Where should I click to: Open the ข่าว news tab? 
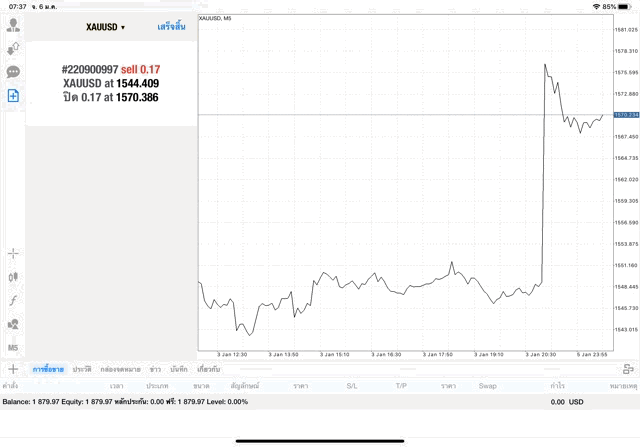[155, 369]
